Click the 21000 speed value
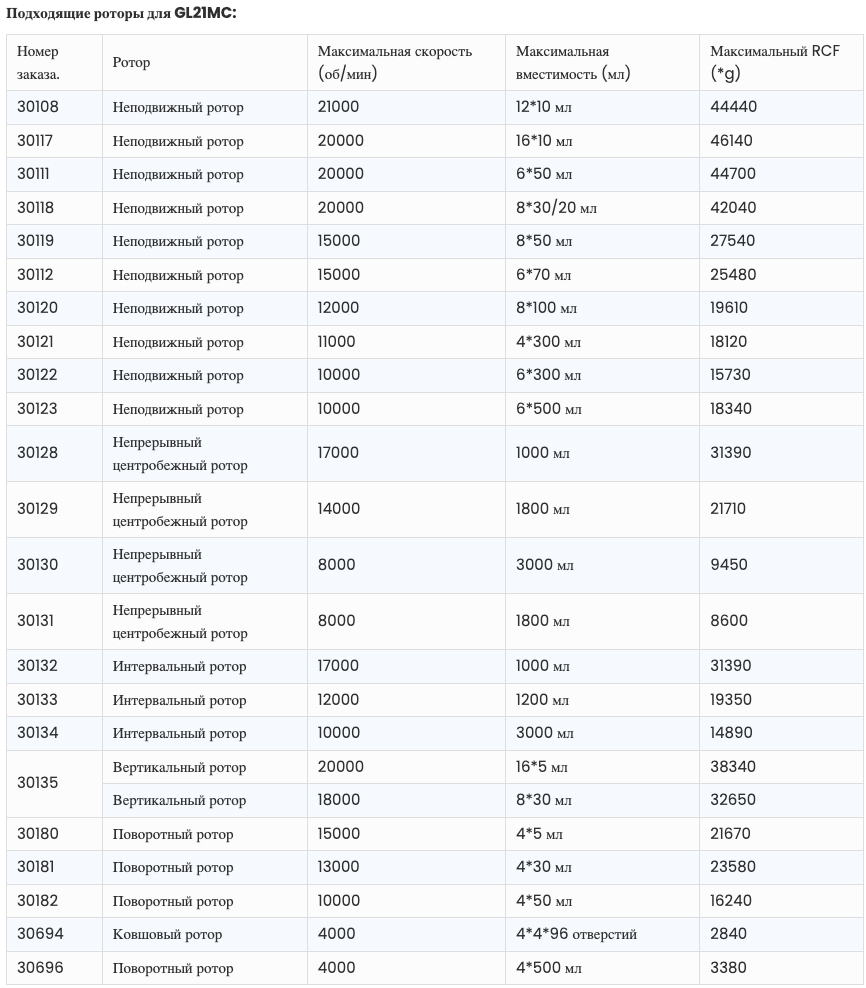 coord(339,107)
